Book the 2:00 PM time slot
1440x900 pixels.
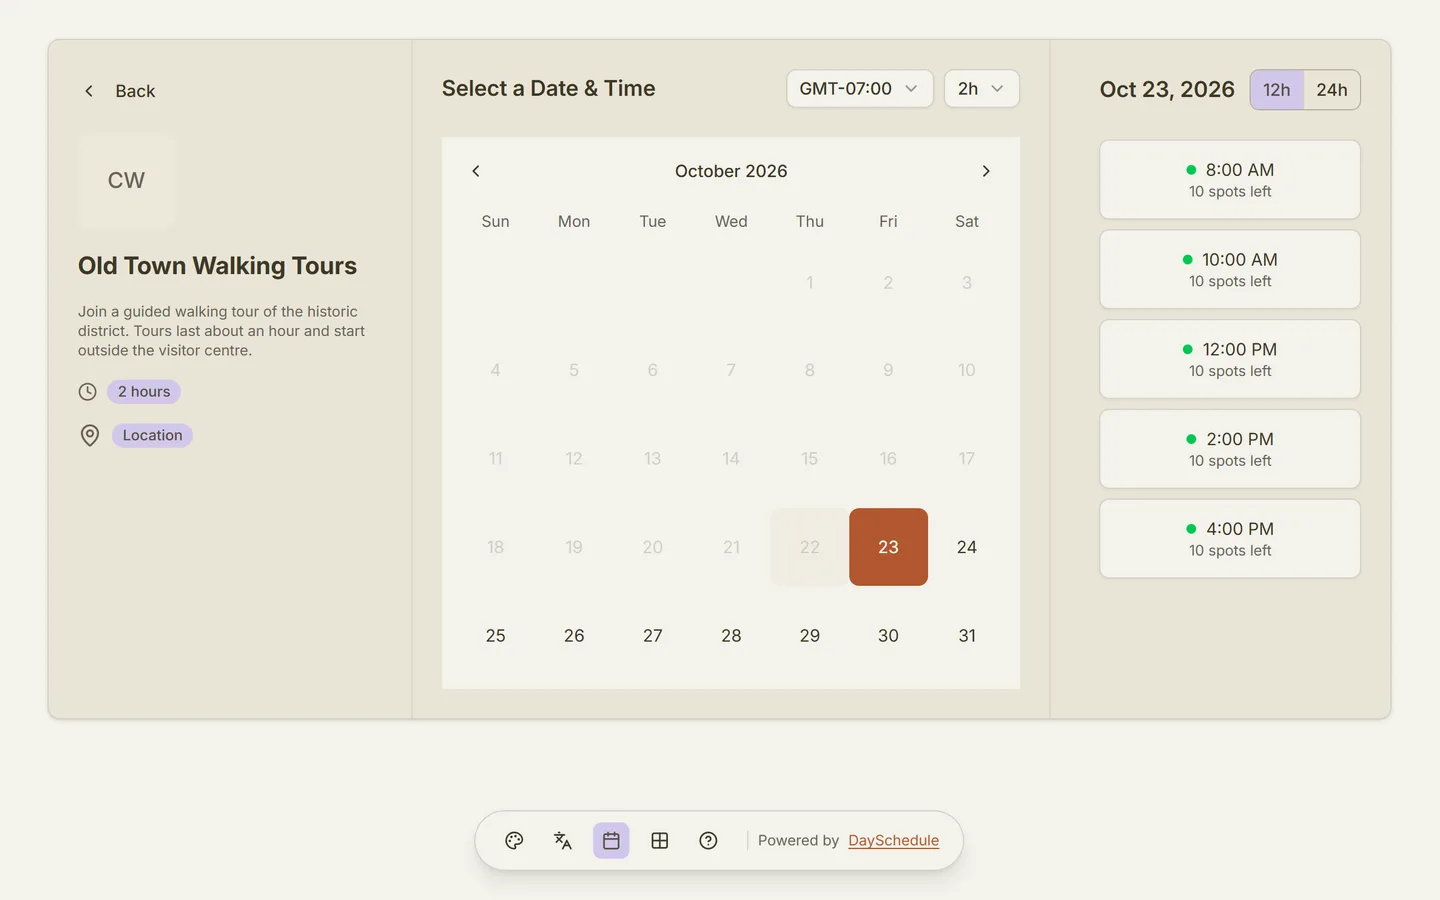[x=1230, y=449]
